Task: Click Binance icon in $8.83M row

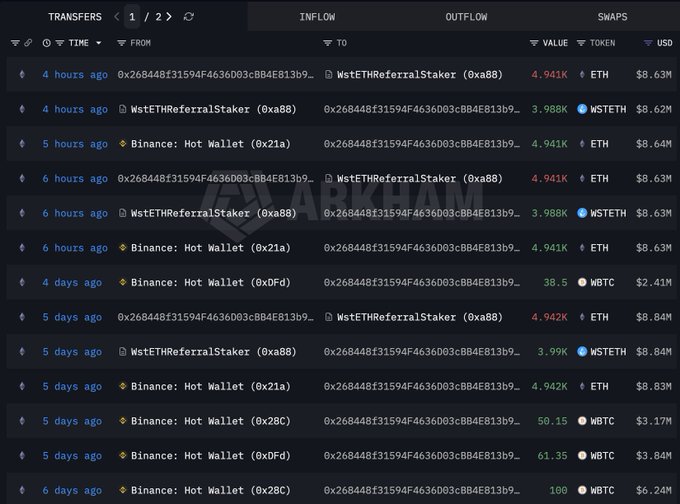Action: pyautogui.click(x=123, y=386)
